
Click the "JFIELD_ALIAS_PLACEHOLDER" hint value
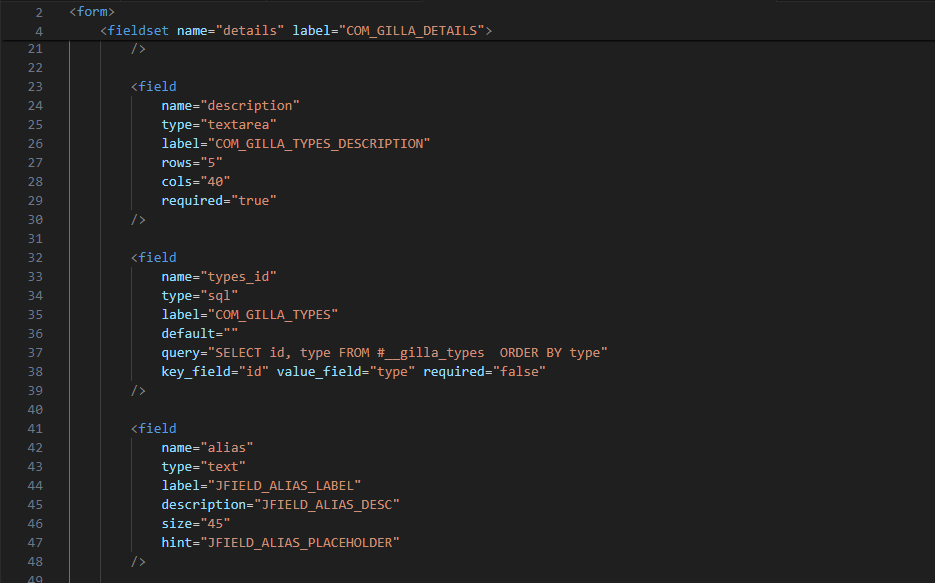[x=301, y=542]
